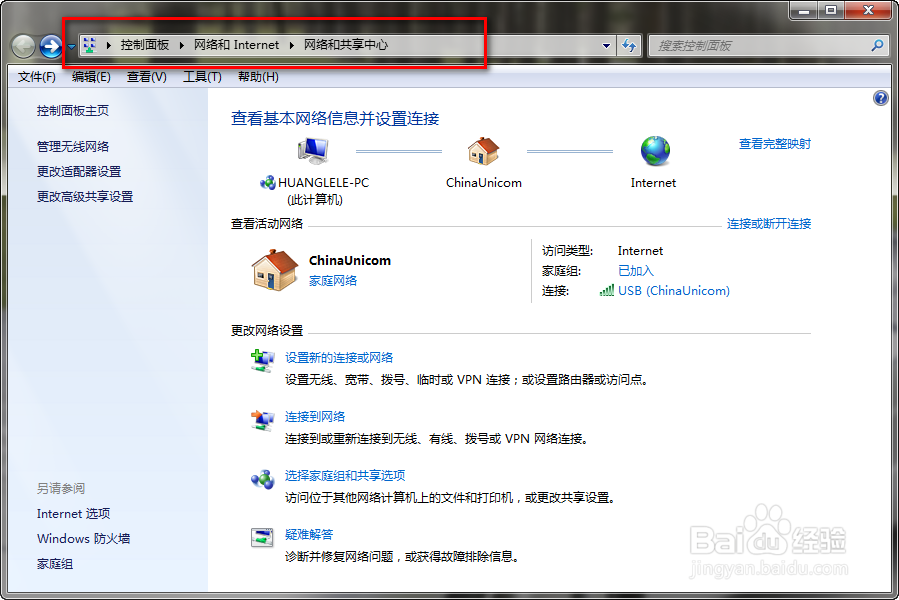Open the 帮助(H) menu
899x600 pixels.
tap(259, 77)
